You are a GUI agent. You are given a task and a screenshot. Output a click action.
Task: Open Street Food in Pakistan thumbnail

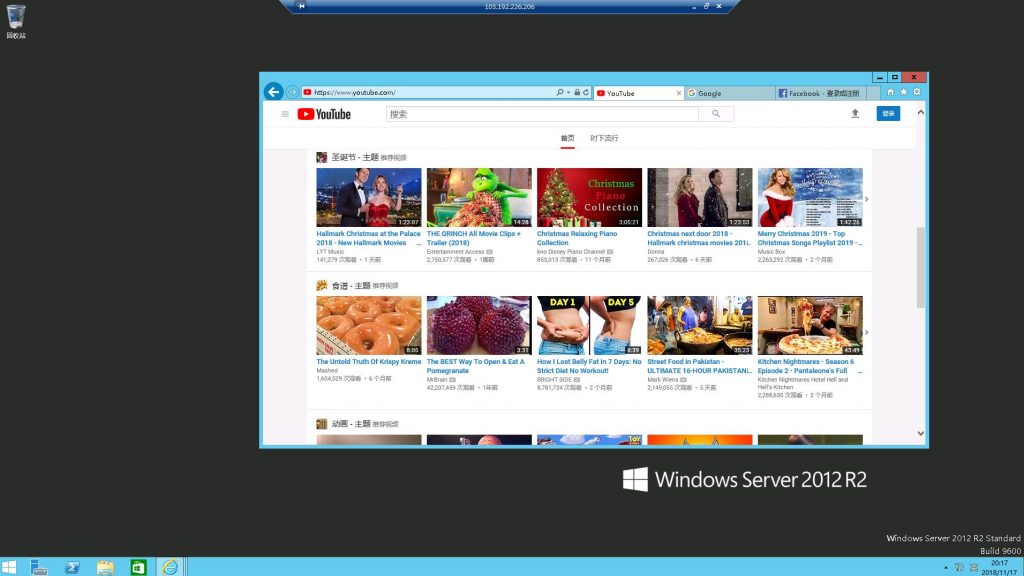(x=700, y=325)
